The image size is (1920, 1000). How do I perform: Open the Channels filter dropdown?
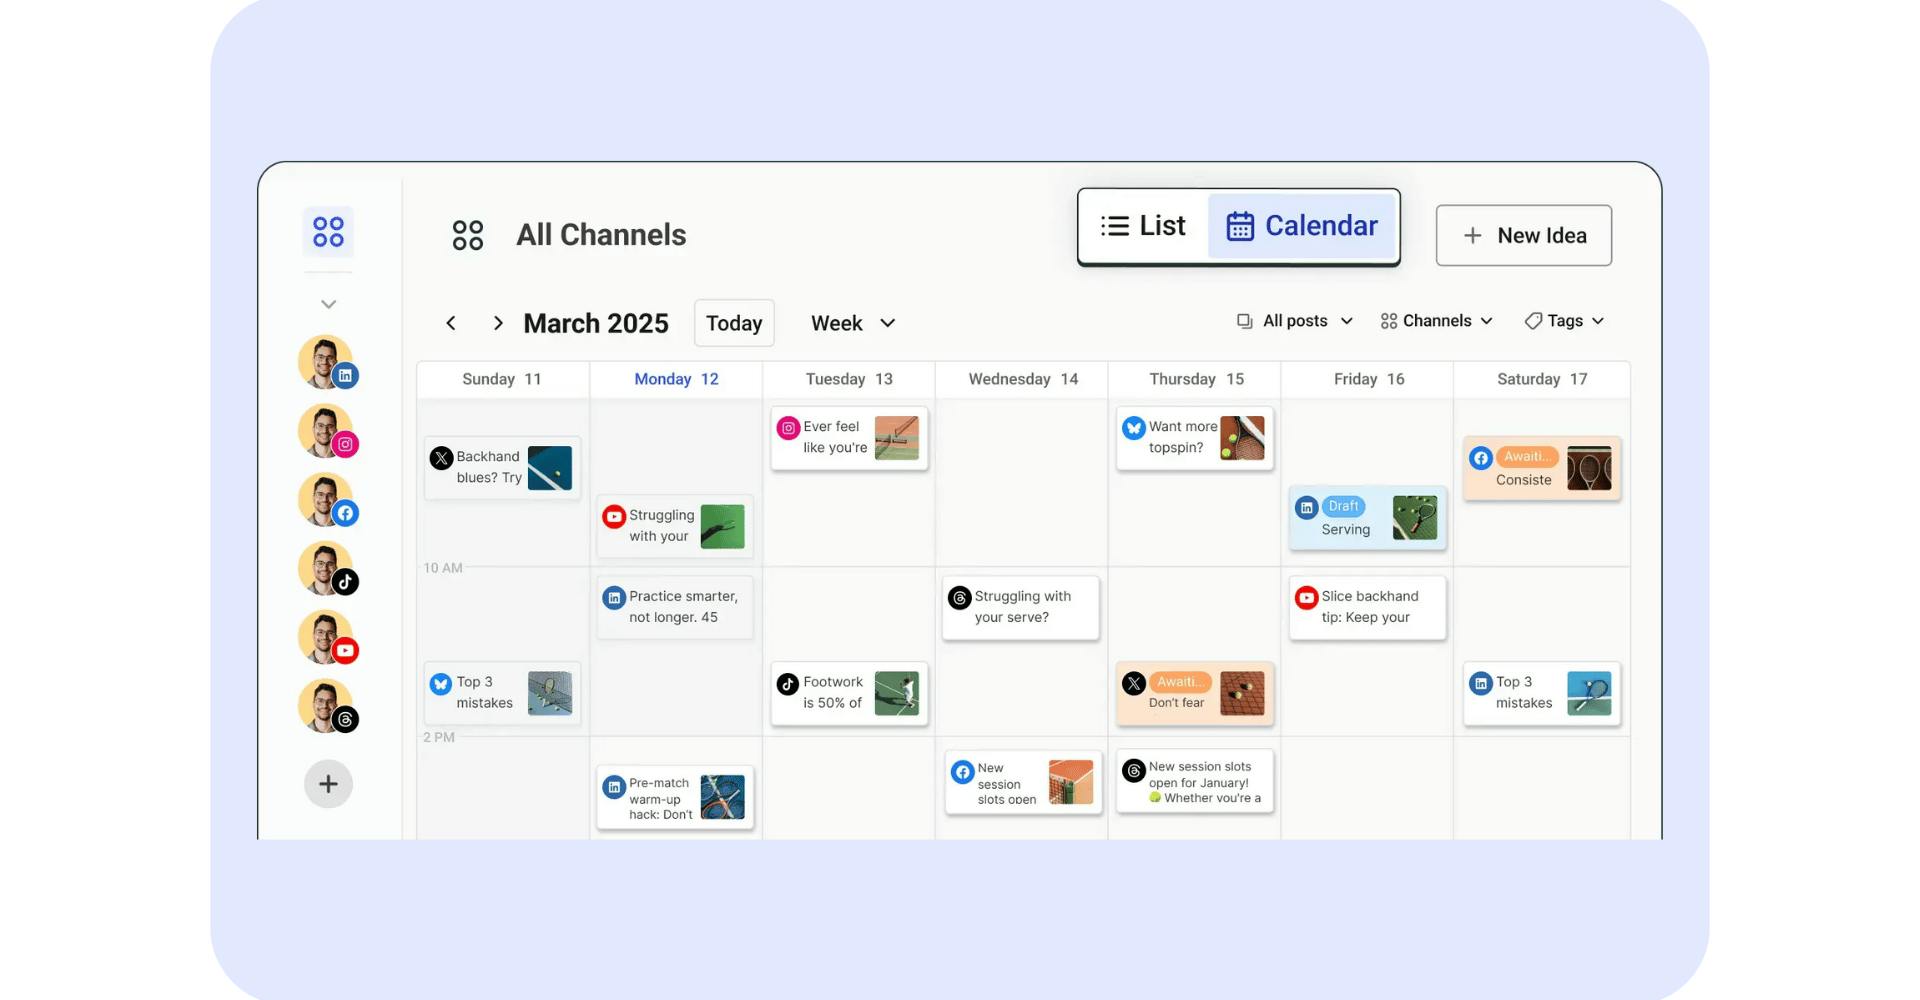point(1437,321)
